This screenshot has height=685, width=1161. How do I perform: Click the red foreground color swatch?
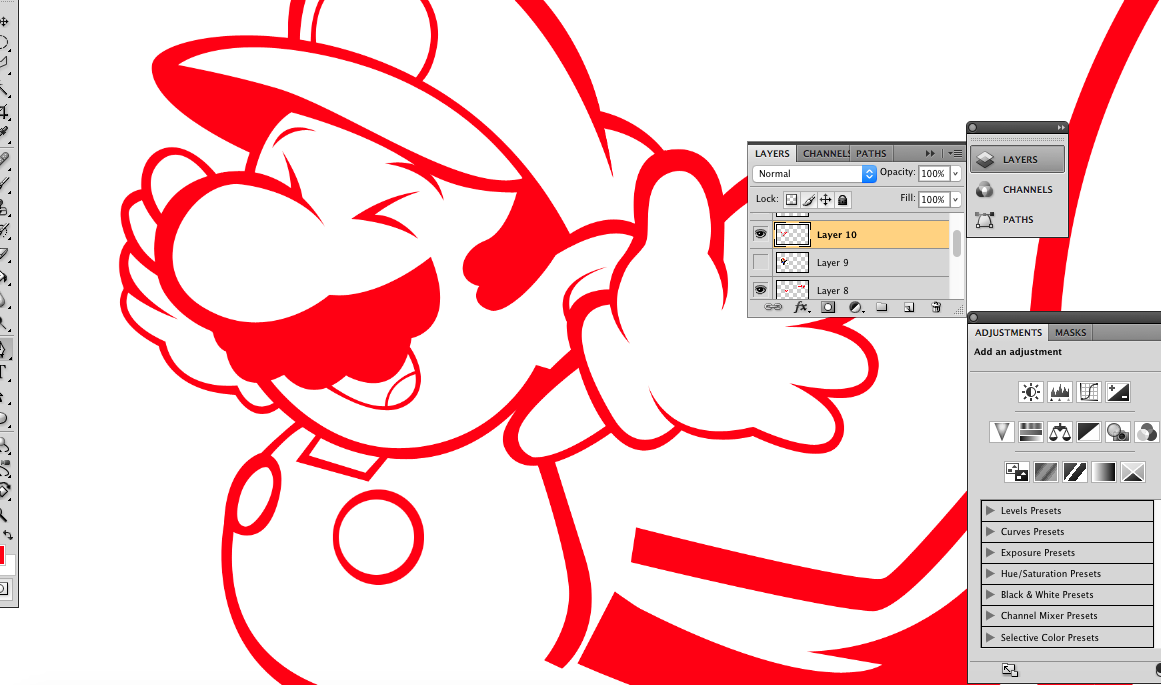(x=1, y=555)
